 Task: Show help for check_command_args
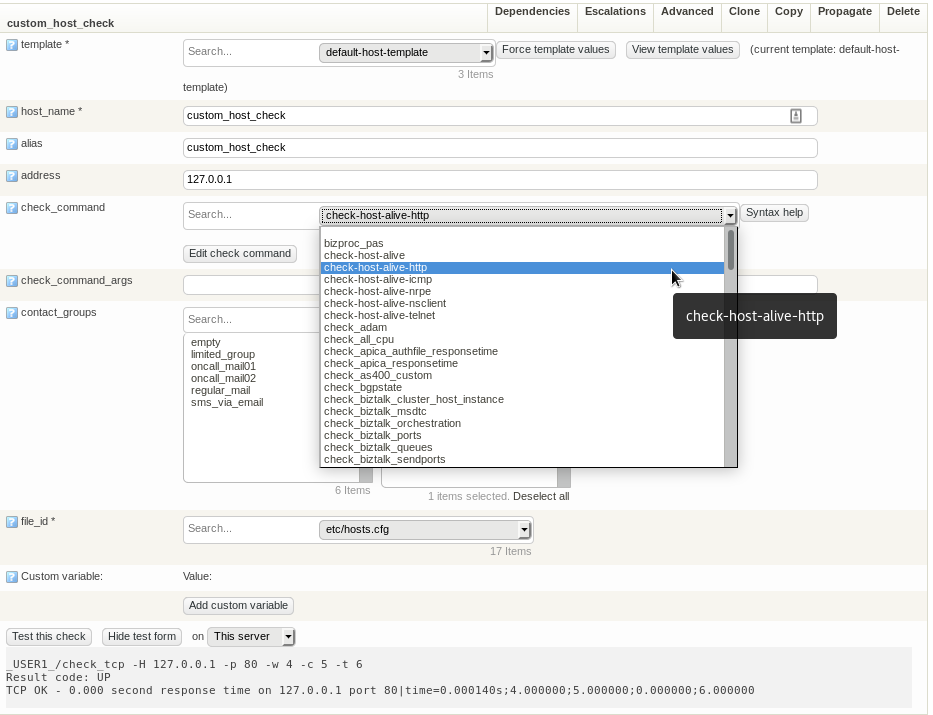12,281
